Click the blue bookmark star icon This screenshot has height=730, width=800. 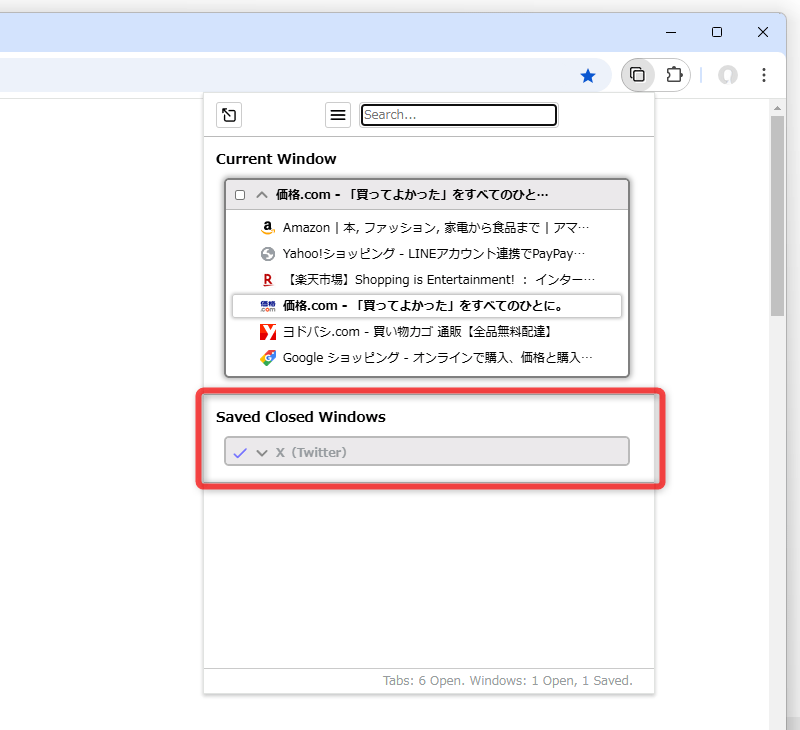(588, 76)
